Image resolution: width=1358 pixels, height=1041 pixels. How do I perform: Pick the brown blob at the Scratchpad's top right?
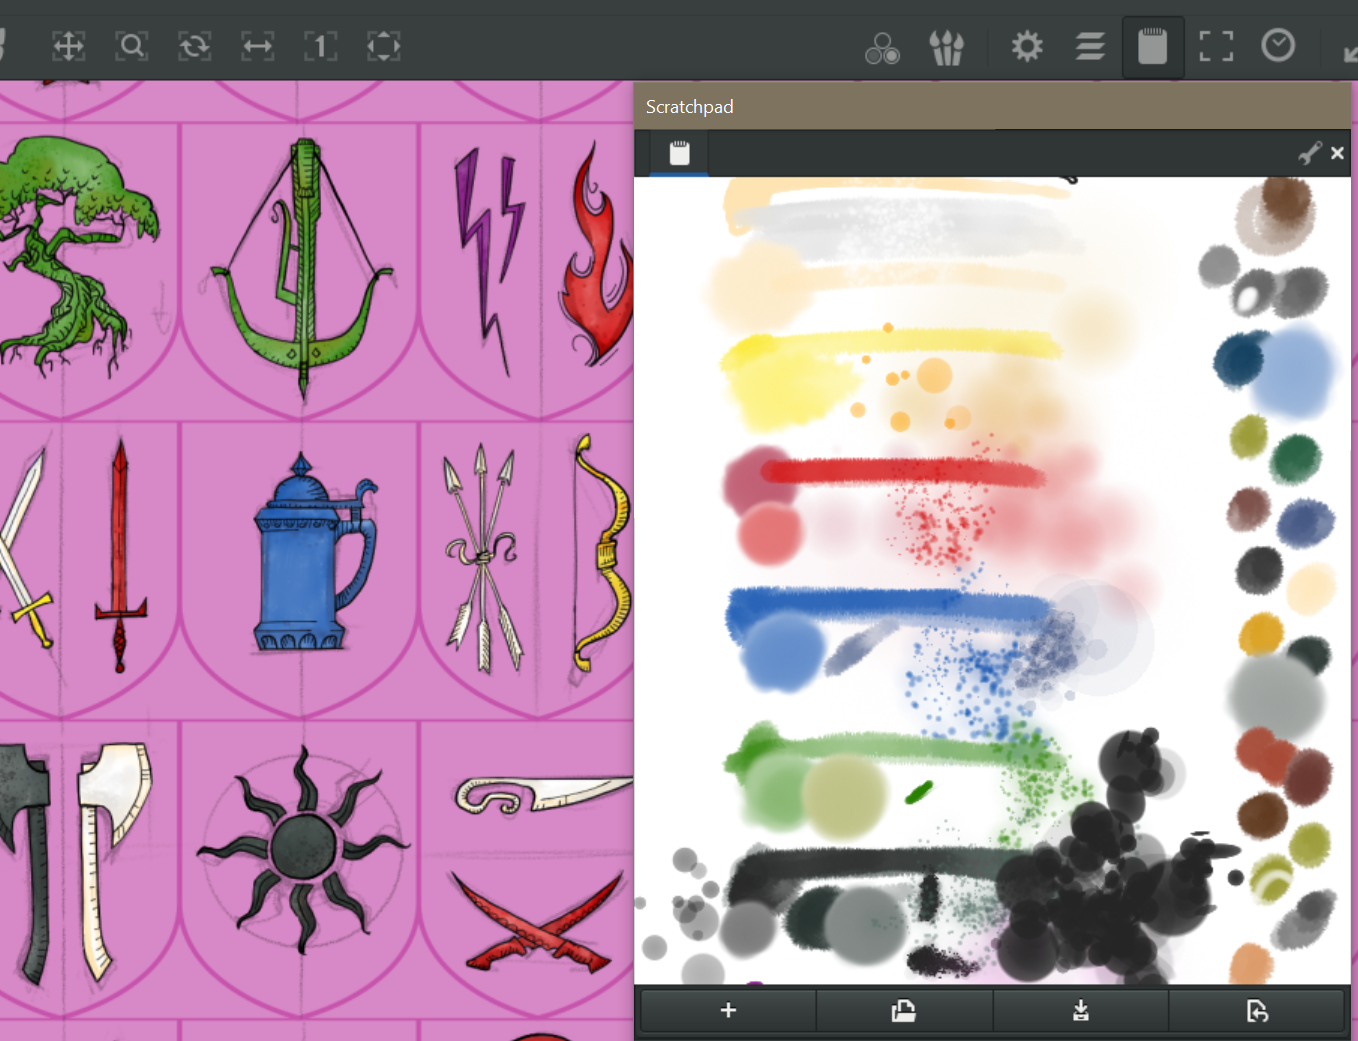(1286, 200)
